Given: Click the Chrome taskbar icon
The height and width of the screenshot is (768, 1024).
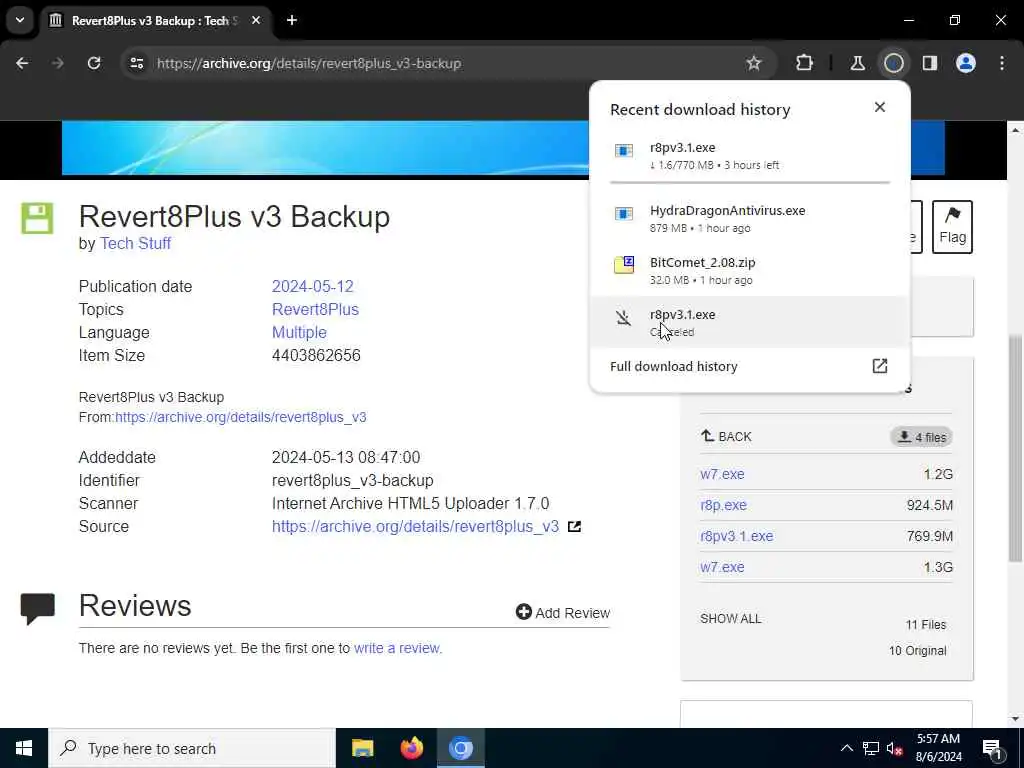Looking at the screenshot, I should [460, 748].
